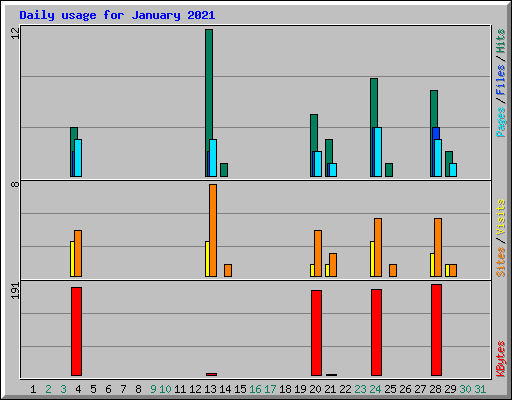Screen dimensions: 512x400
Task: Click the cyan 'Pages' legend label
Action: point(500,122)
